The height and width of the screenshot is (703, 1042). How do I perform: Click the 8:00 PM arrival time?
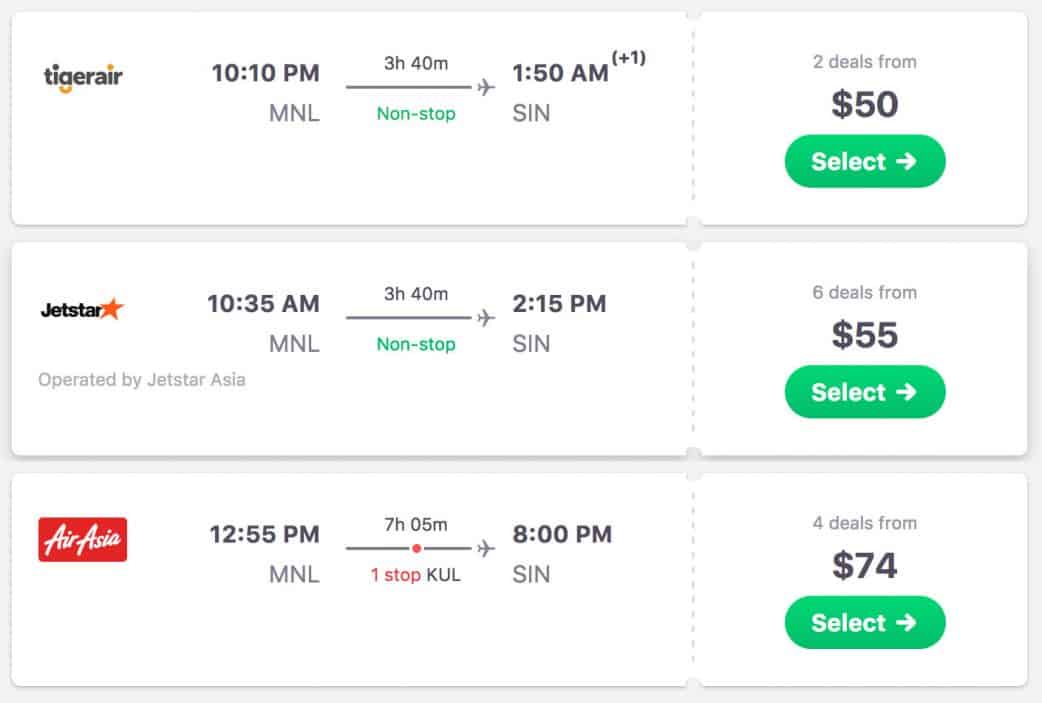tap(561, 534)
